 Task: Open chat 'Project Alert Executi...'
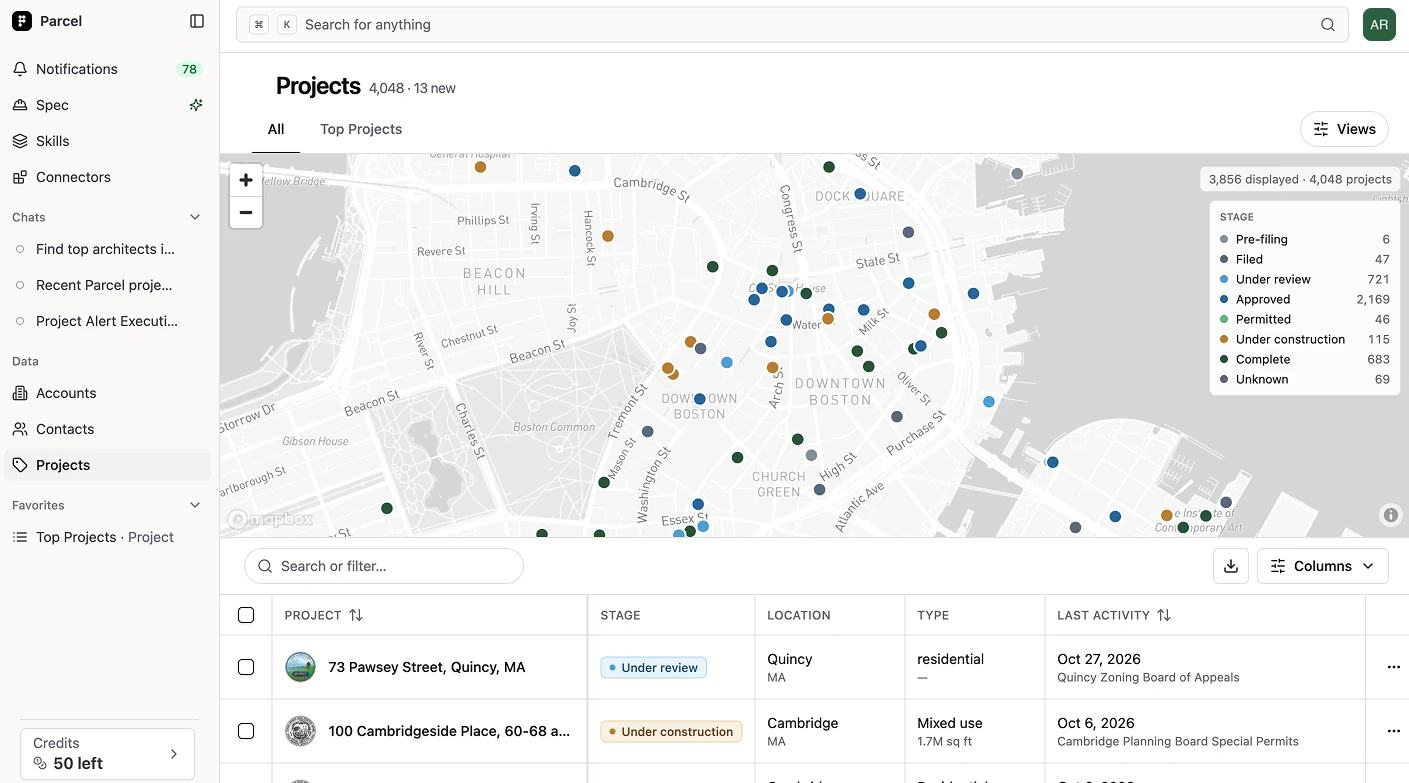[x=107, y=321]
